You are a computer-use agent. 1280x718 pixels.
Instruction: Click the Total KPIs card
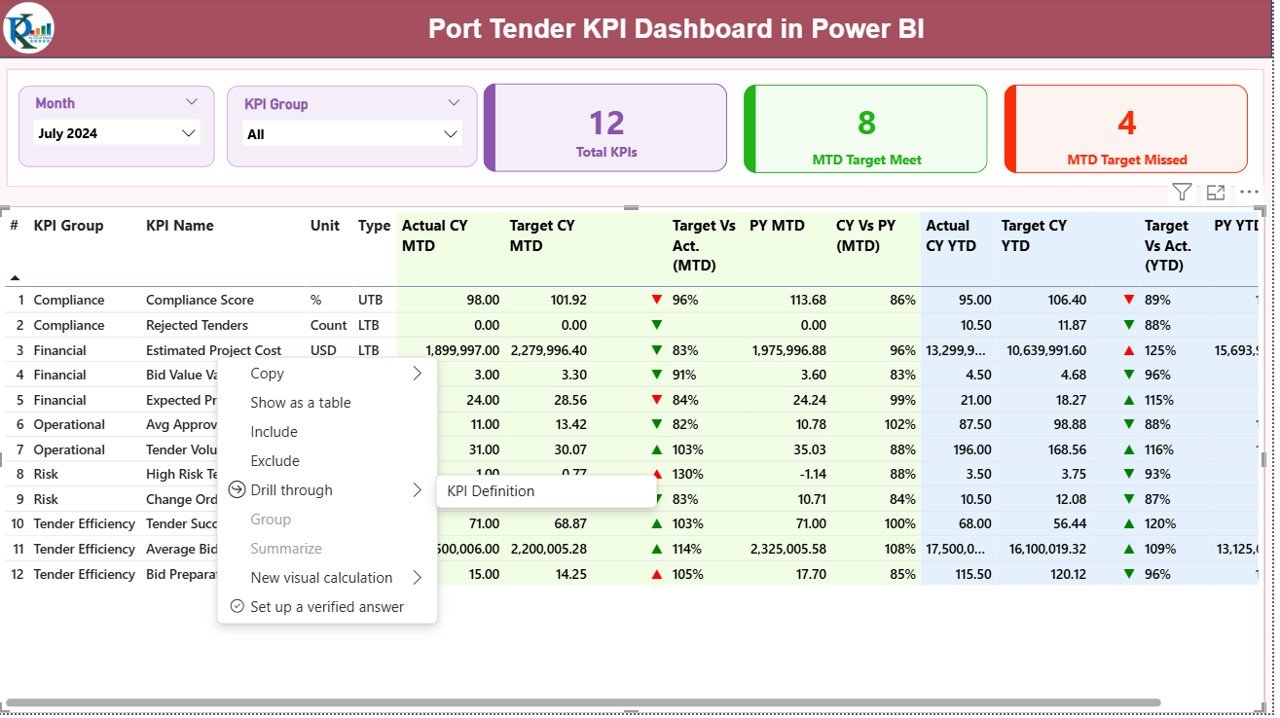604,128
